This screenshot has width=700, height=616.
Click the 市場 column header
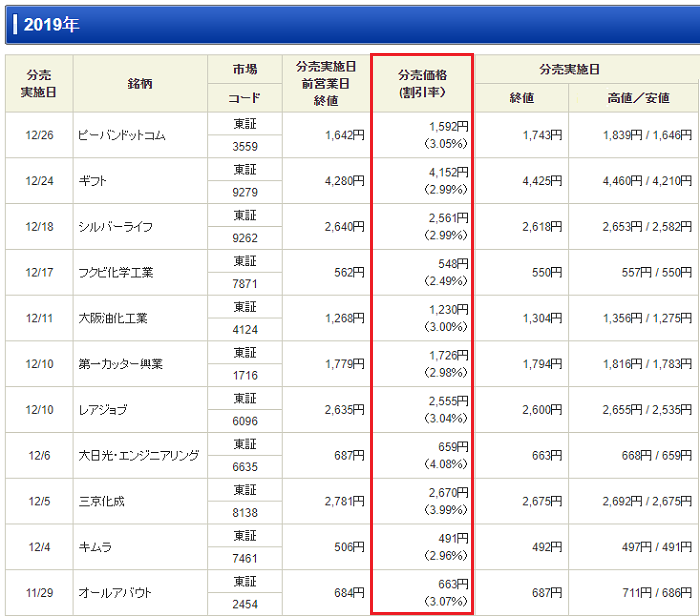[x=245, y=69]
